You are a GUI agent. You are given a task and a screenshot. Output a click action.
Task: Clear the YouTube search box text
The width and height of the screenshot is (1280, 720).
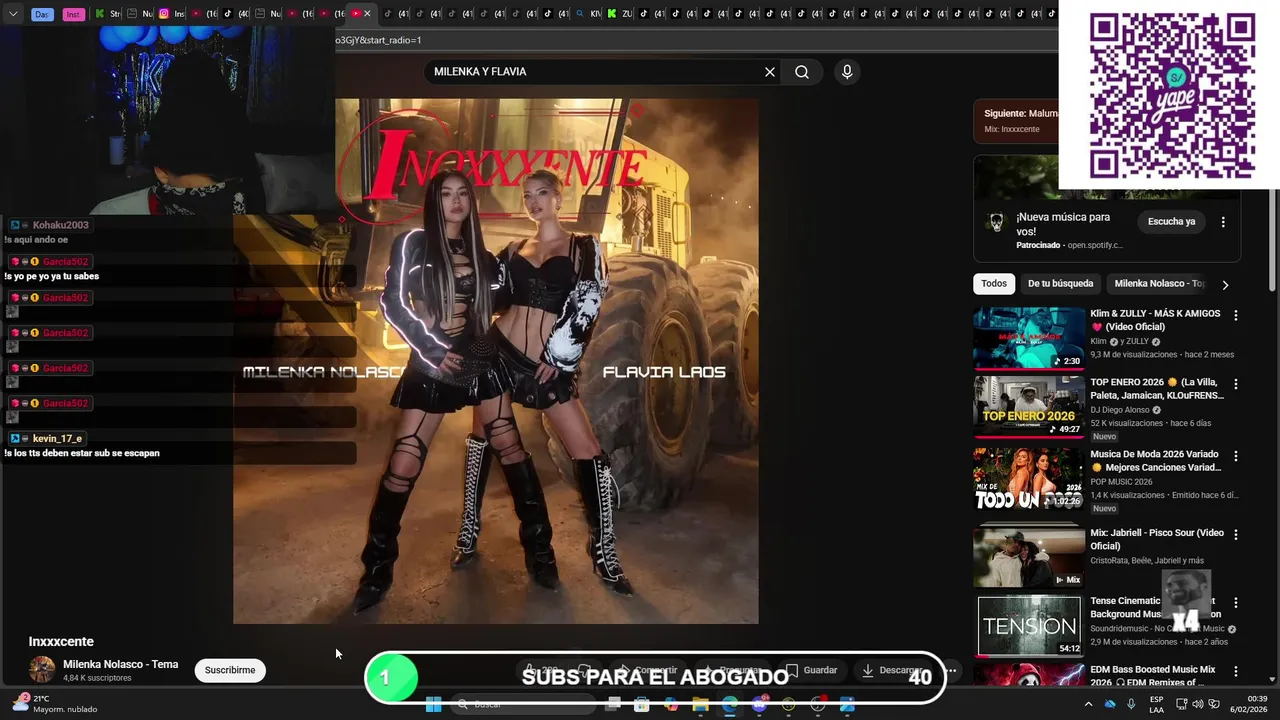770,72
